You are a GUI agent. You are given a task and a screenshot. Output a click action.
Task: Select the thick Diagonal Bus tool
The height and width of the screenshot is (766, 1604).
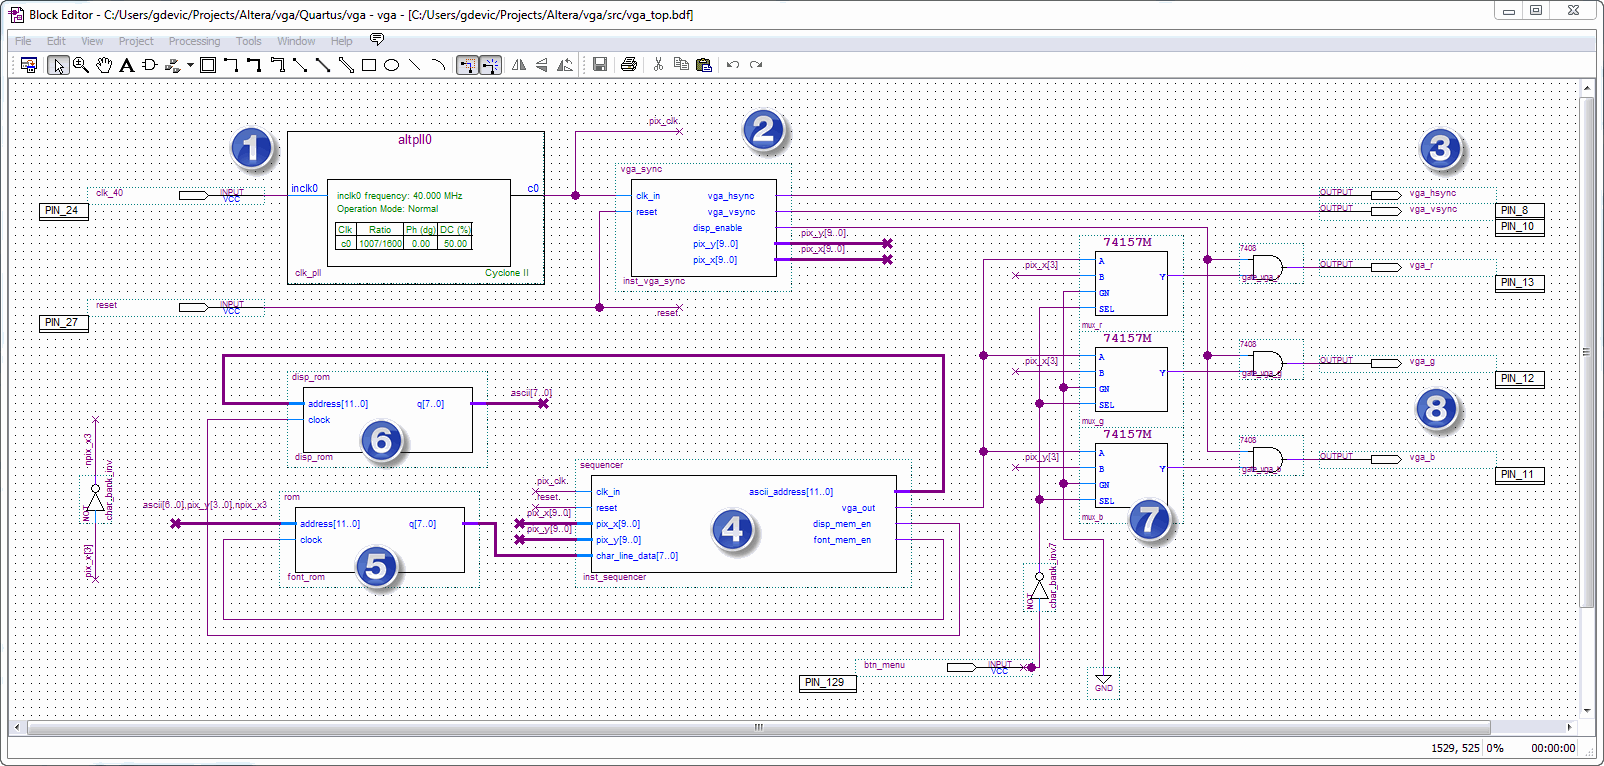pyautogui.click(x=323, y=65)
